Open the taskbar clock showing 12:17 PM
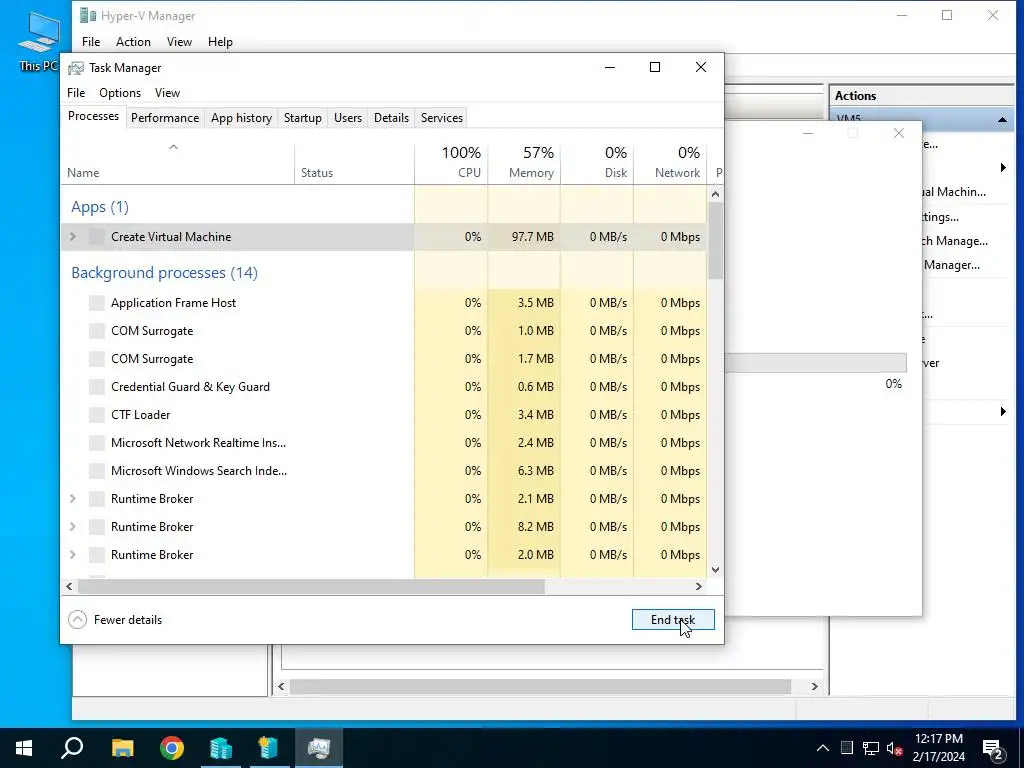 [x=938, y=748]
